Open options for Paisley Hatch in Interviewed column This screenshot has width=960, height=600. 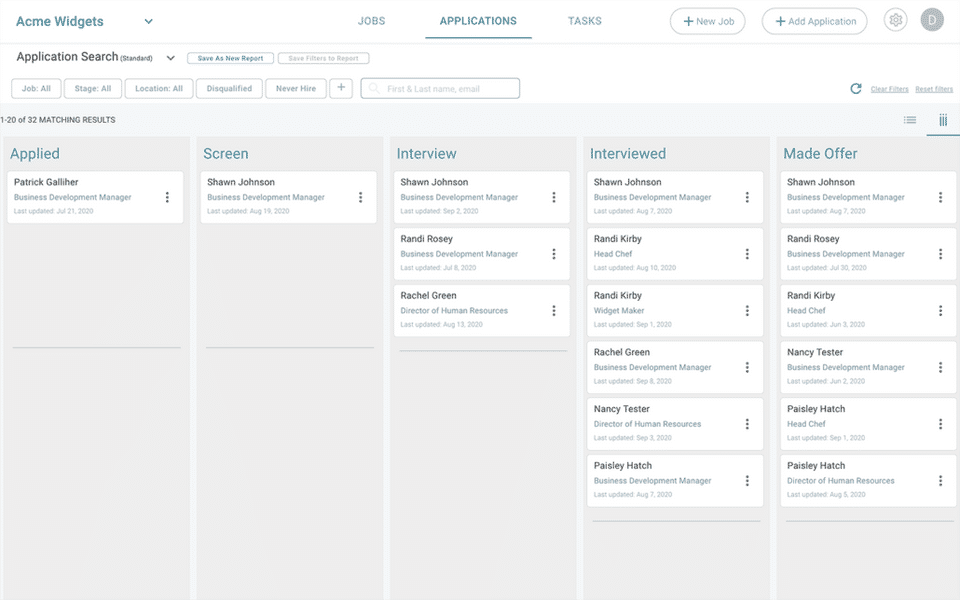click(x=747, y=481)
